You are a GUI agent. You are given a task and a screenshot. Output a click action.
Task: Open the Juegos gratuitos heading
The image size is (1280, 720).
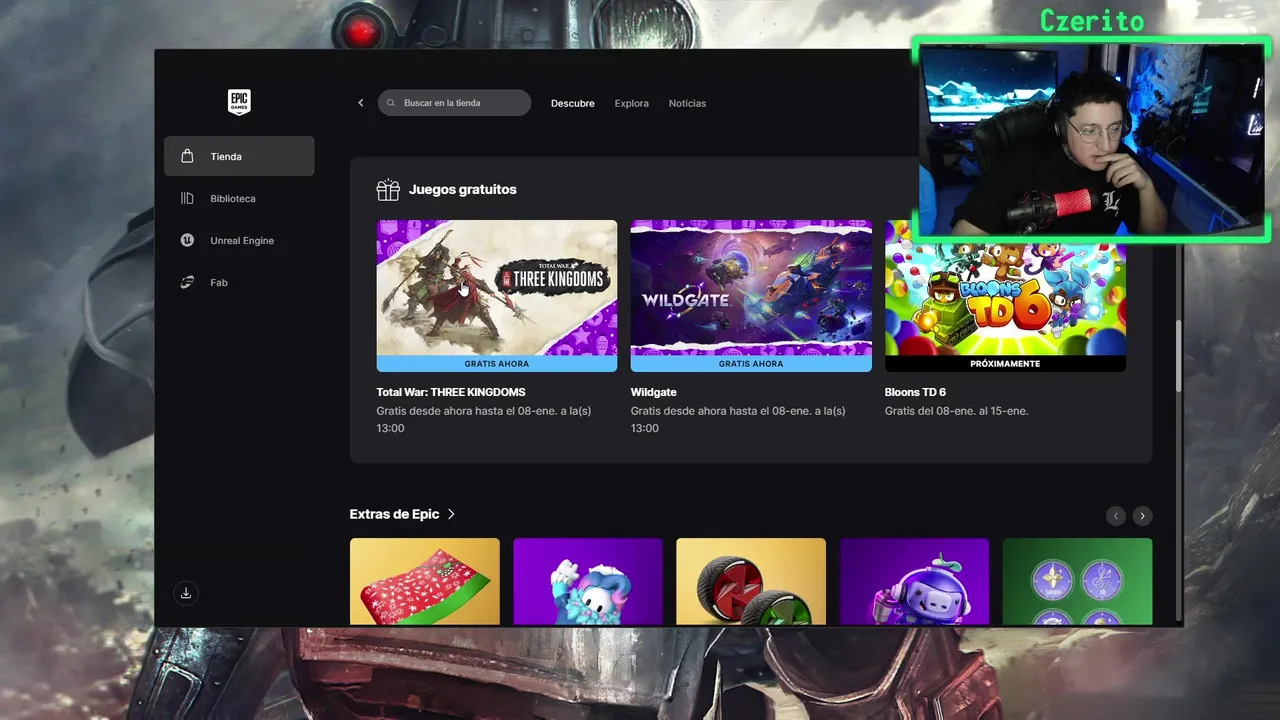[x=463, y=189]
